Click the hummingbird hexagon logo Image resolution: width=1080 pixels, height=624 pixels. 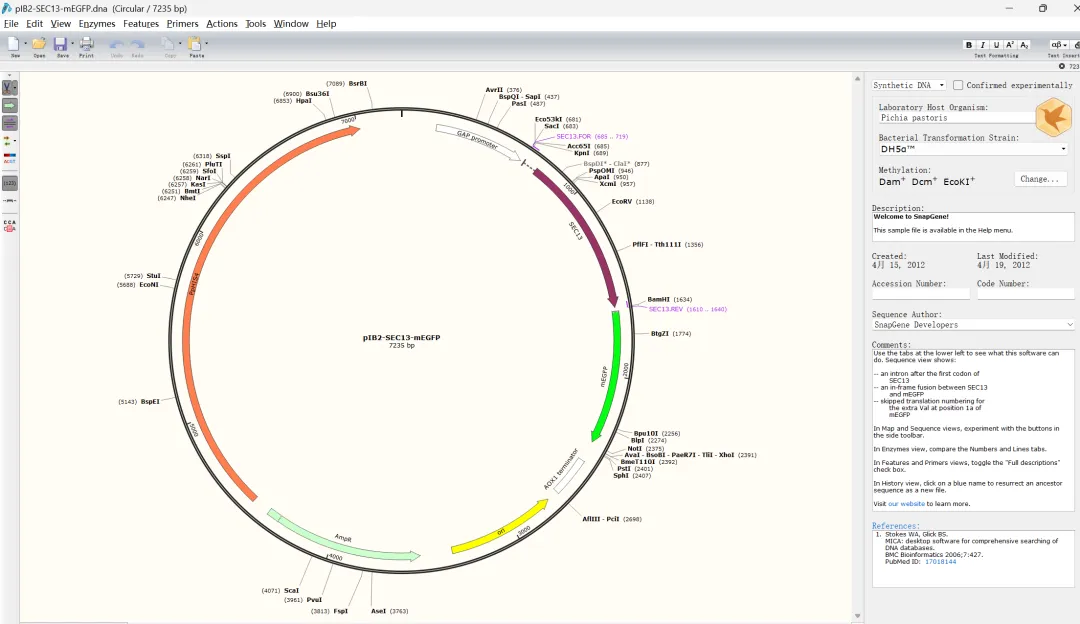(1053, 117)
